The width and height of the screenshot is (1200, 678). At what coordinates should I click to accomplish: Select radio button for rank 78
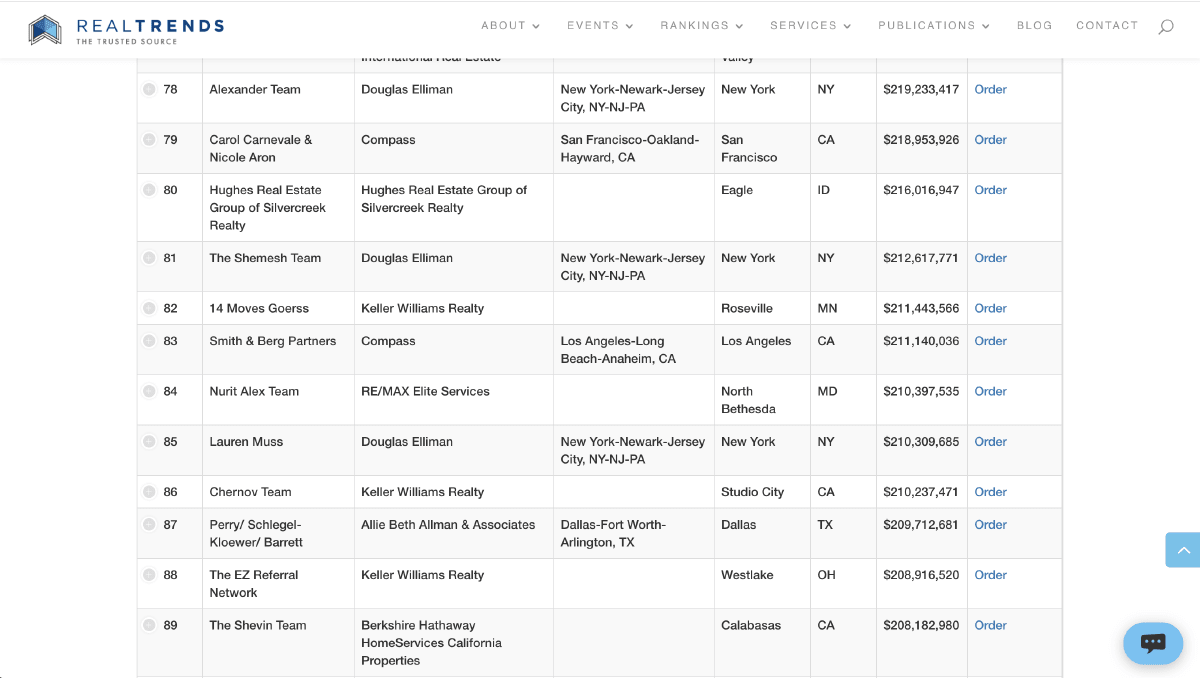point(149,89)
